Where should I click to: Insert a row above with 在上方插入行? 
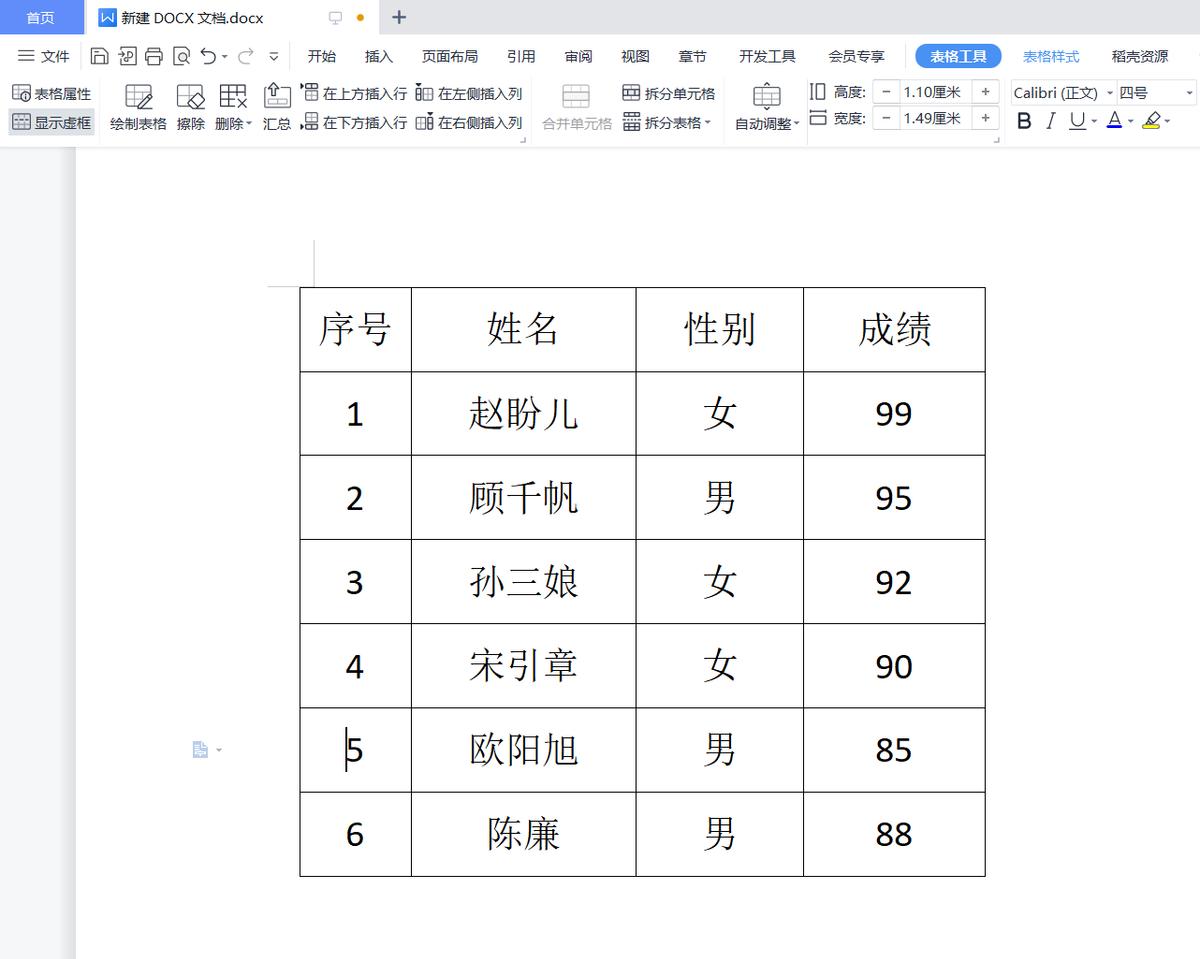click(355, 92)
